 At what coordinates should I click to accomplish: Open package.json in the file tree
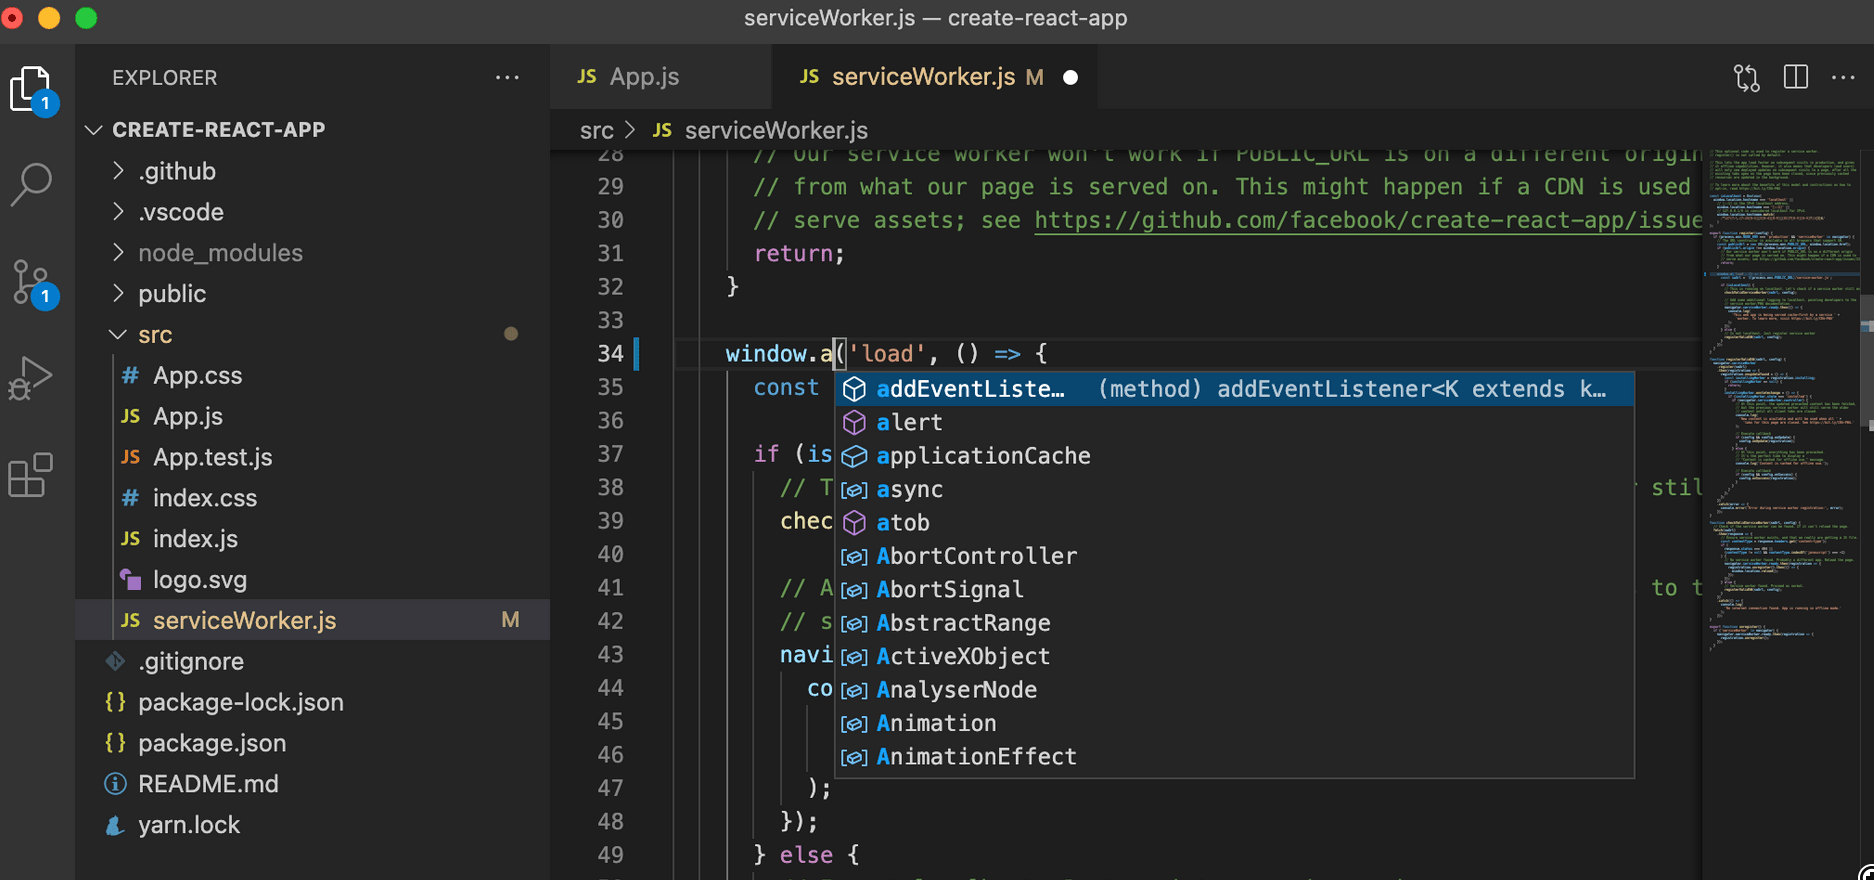point(313,743)
